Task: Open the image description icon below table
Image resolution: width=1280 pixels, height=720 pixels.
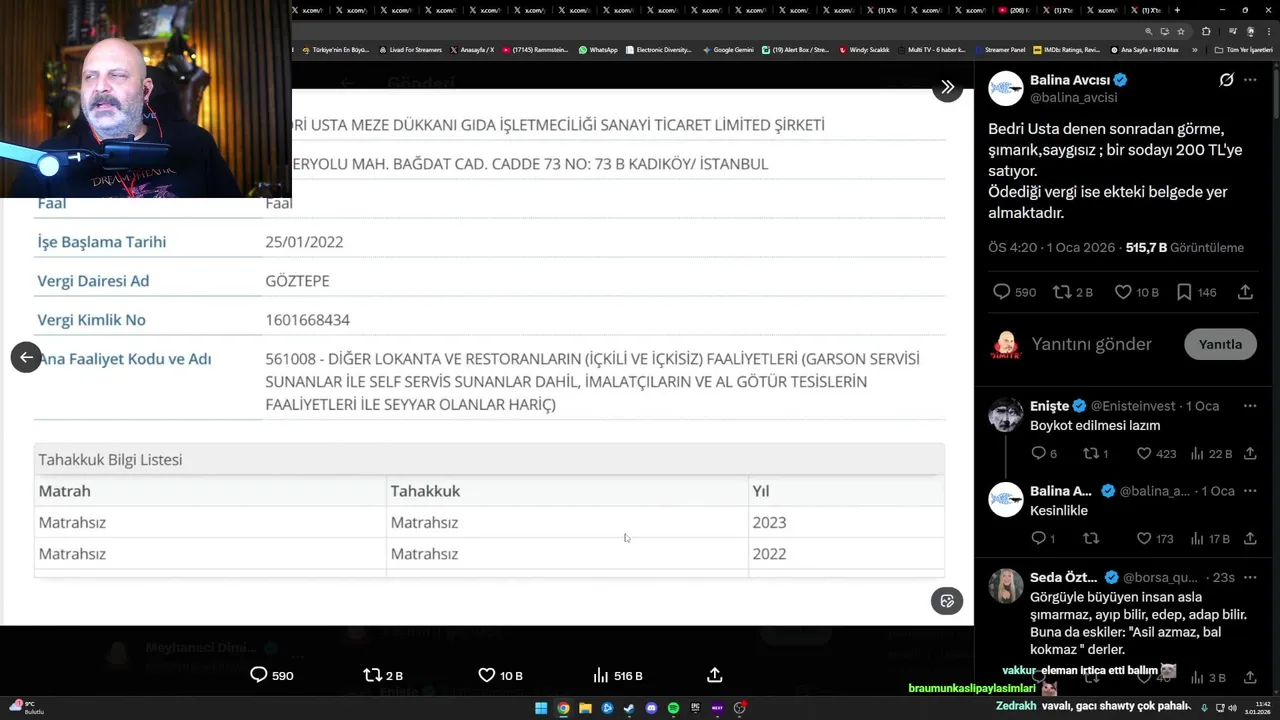Action: pyautogui.click(x=947, y=601)
